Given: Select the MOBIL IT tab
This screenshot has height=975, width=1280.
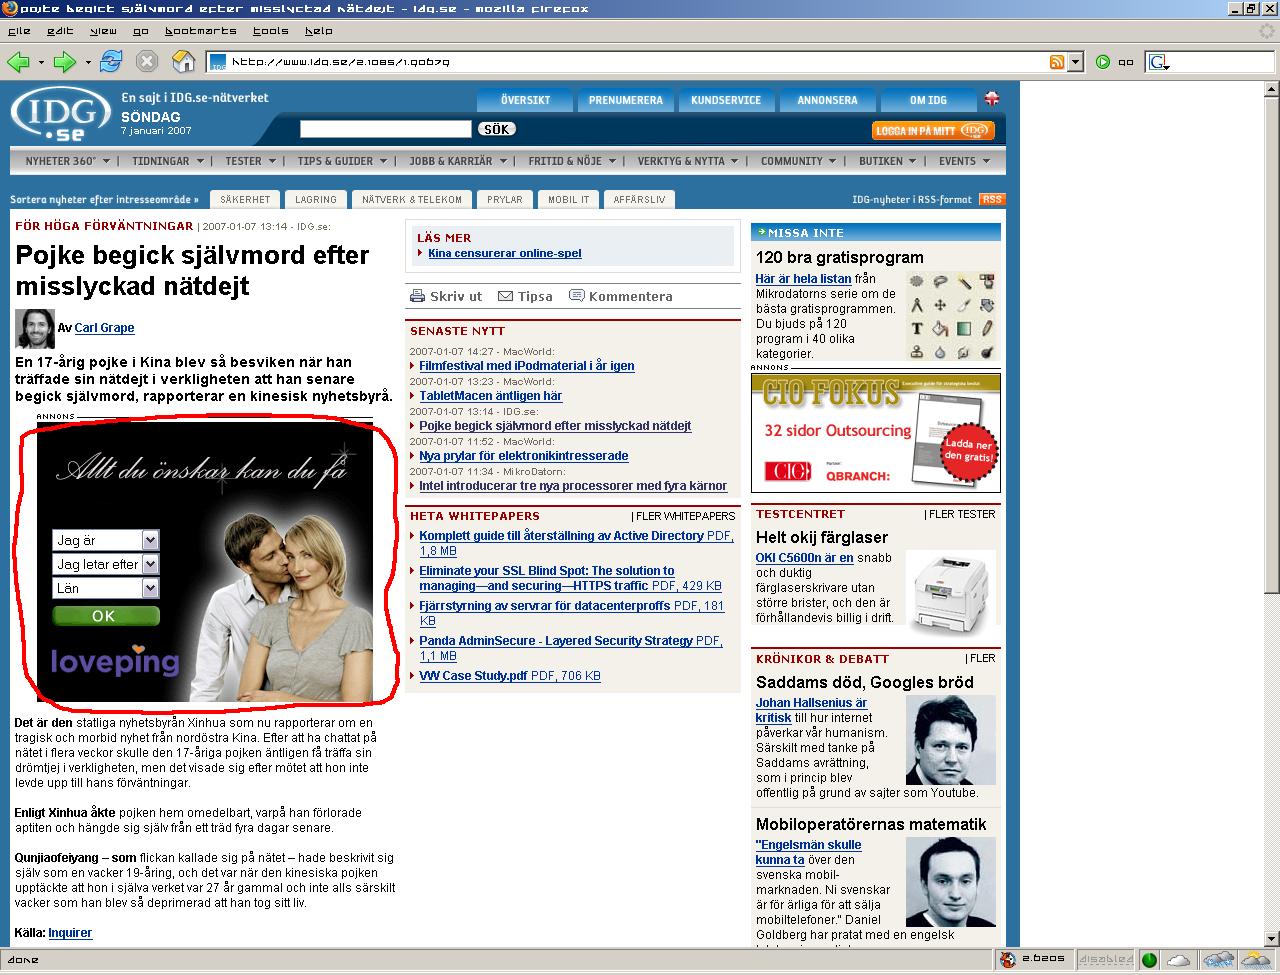Looking at the screenshot, I should click(568, 199).
